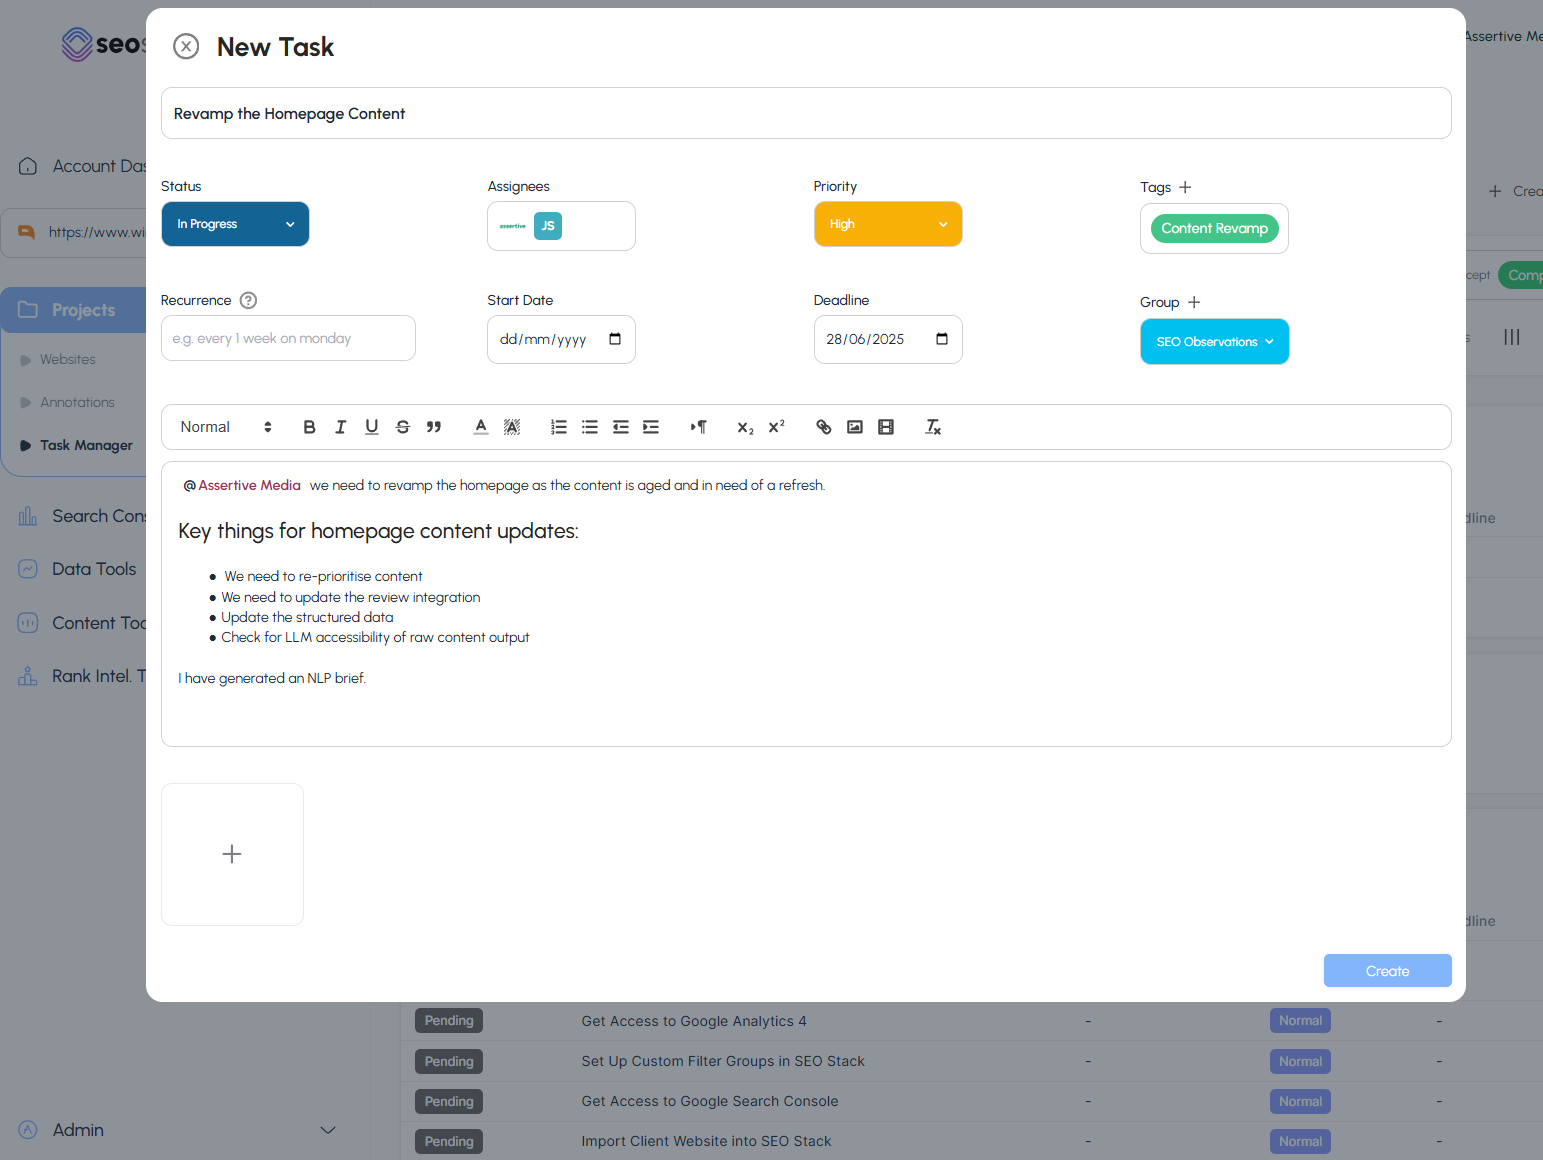Add a new tag with the plus
Viewport: 1543px width, 1160px height.
[1185, 187]
